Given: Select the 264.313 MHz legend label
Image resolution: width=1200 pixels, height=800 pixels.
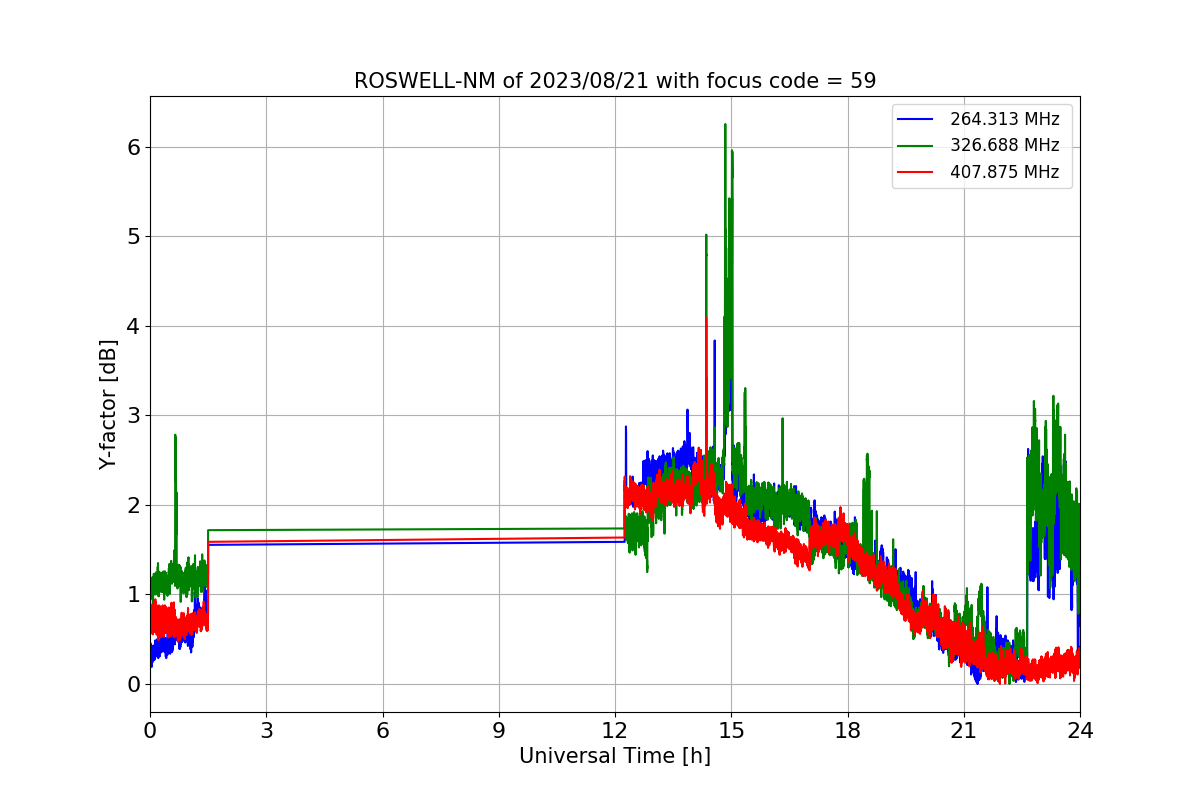Looking at the screenshot, I should point(1004,119).
